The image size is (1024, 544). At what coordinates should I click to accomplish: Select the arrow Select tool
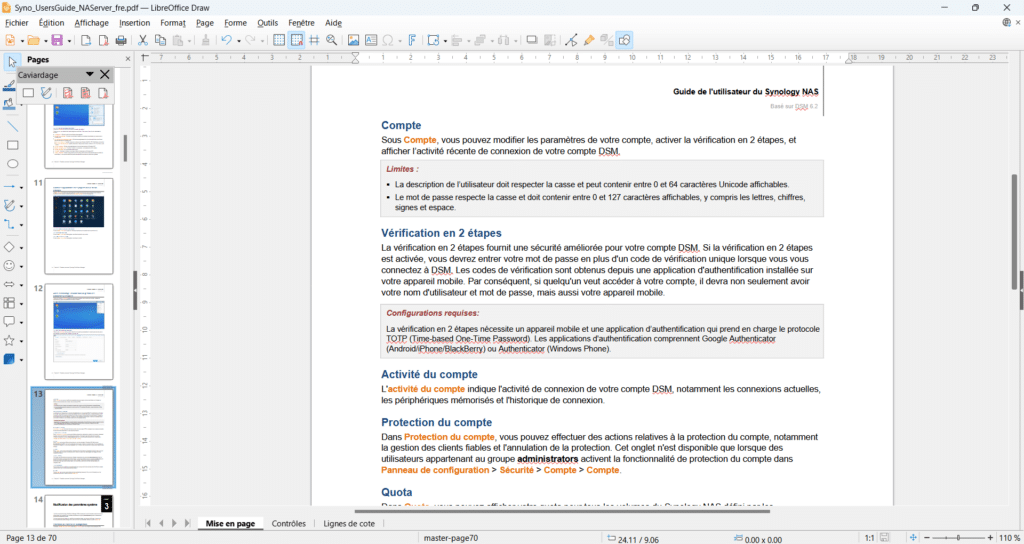pyautogui.click(x=12, y=62)
